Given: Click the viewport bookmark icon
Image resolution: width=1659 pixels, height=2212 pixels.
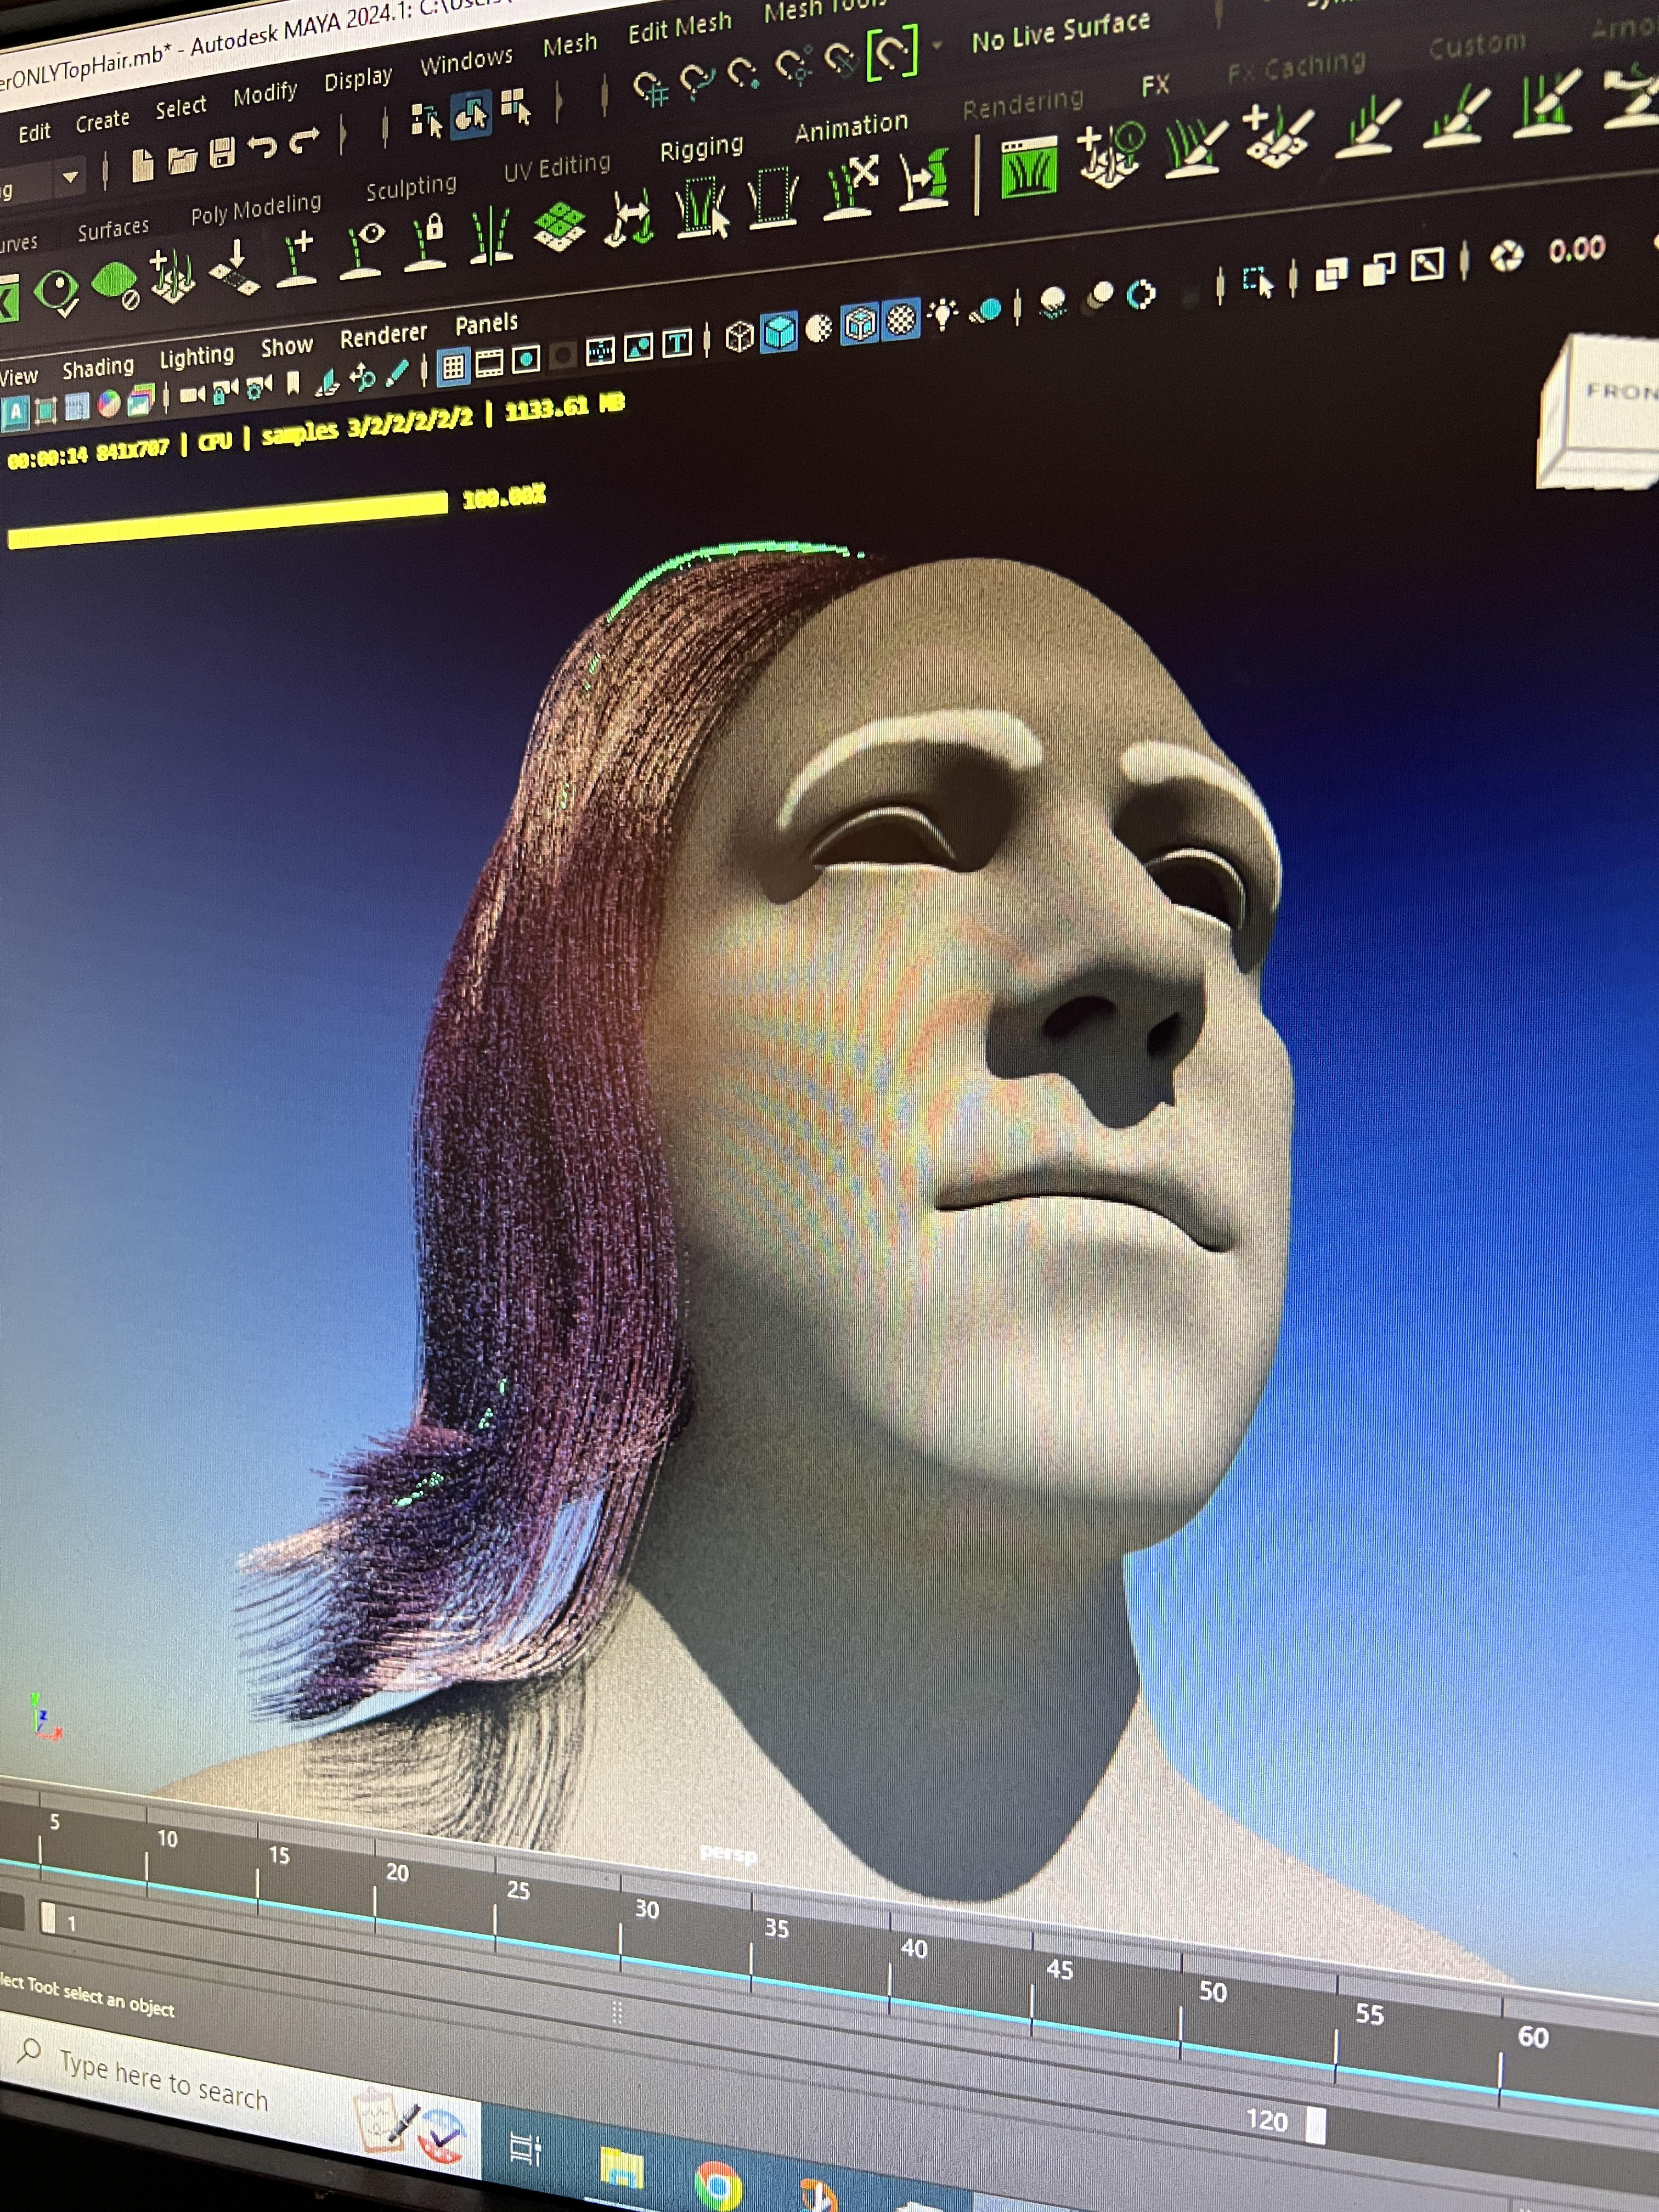Looking at the screenshot, I should point(293,384).
